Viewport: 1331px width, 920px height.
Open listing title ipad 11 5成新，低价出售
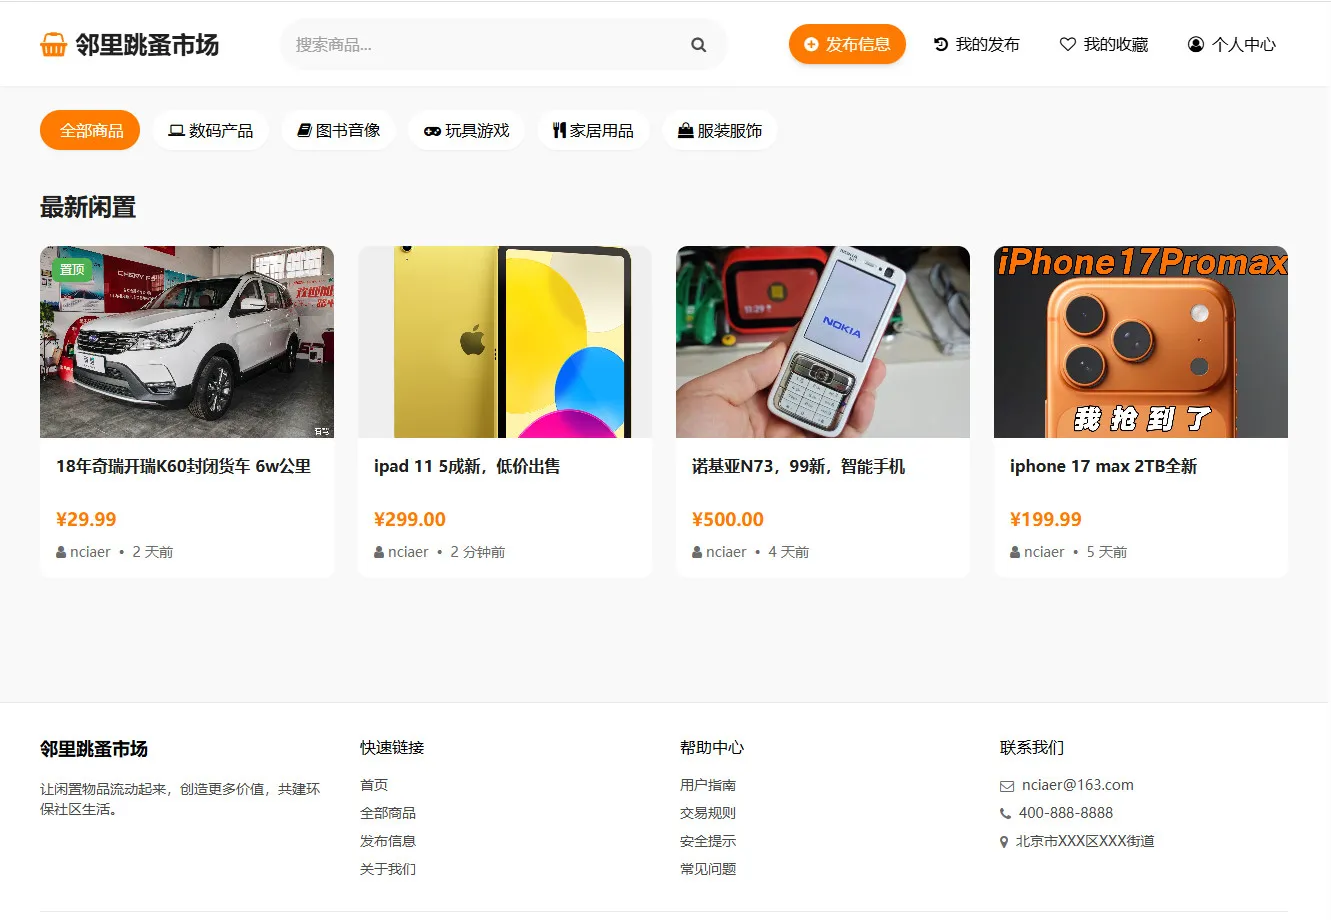467,467
